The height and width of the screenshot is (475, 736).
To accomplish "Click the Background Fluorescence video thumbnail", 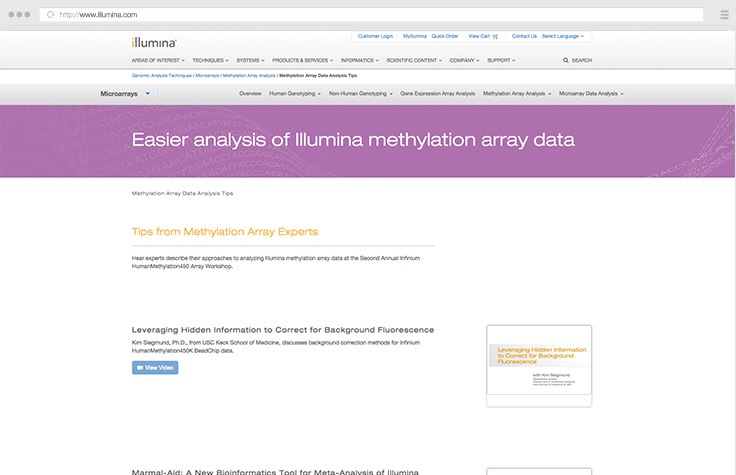I will [x=539, y=365].
